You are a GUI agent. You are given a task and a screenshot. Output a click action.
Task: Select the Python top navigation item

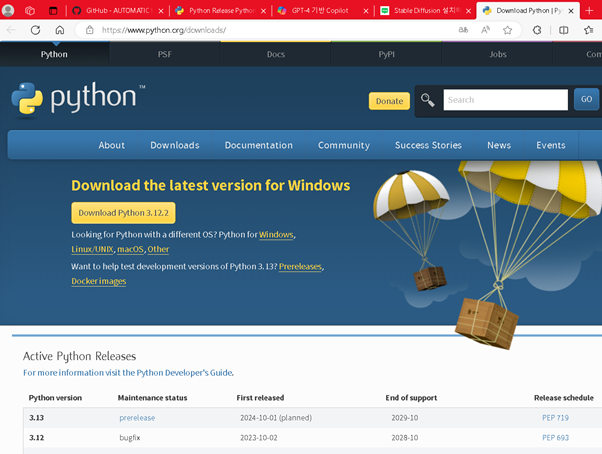click(54, 54)
